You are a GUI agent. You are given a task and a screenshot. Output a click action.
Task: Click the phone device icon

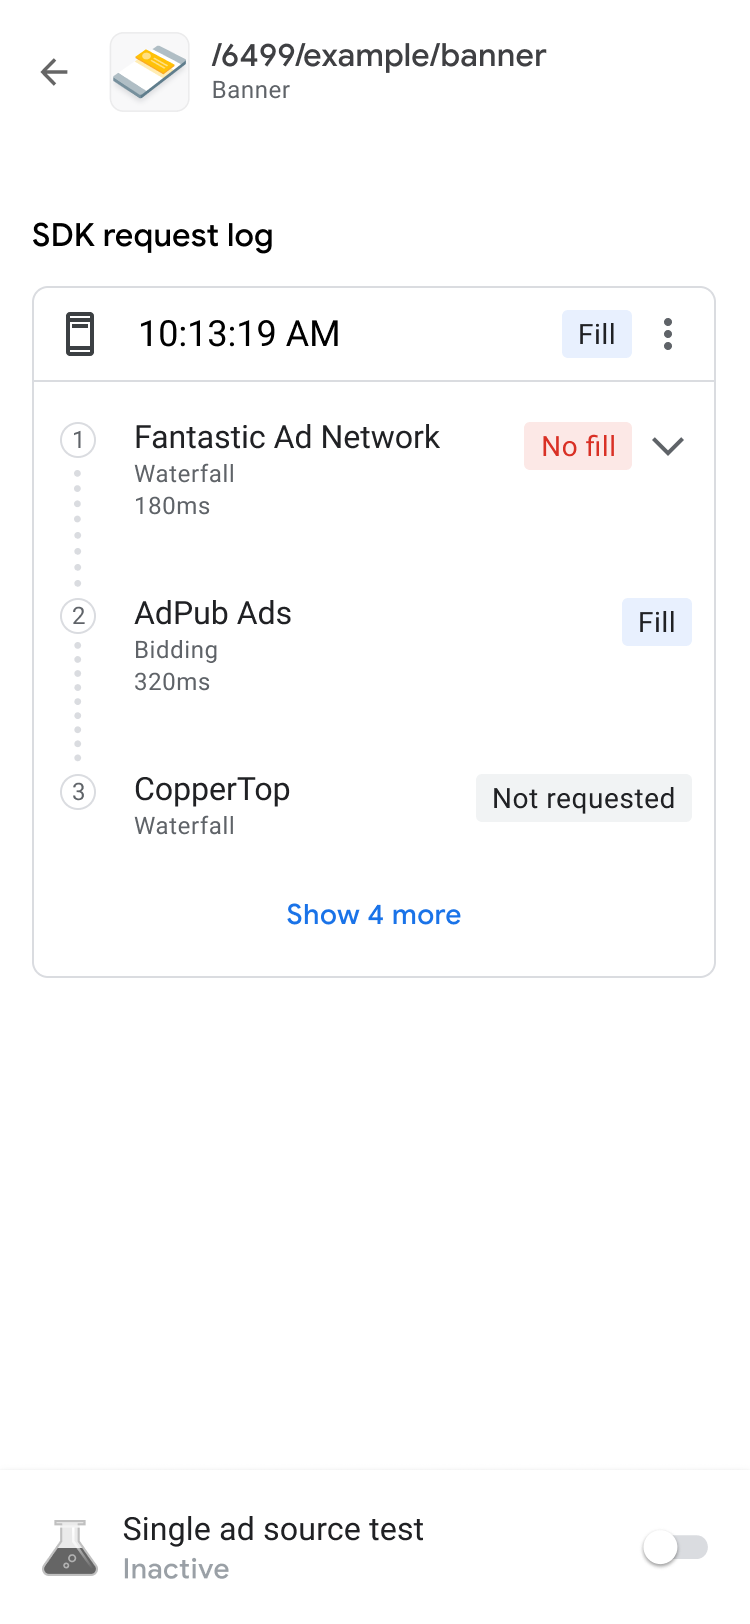point(80,334)
